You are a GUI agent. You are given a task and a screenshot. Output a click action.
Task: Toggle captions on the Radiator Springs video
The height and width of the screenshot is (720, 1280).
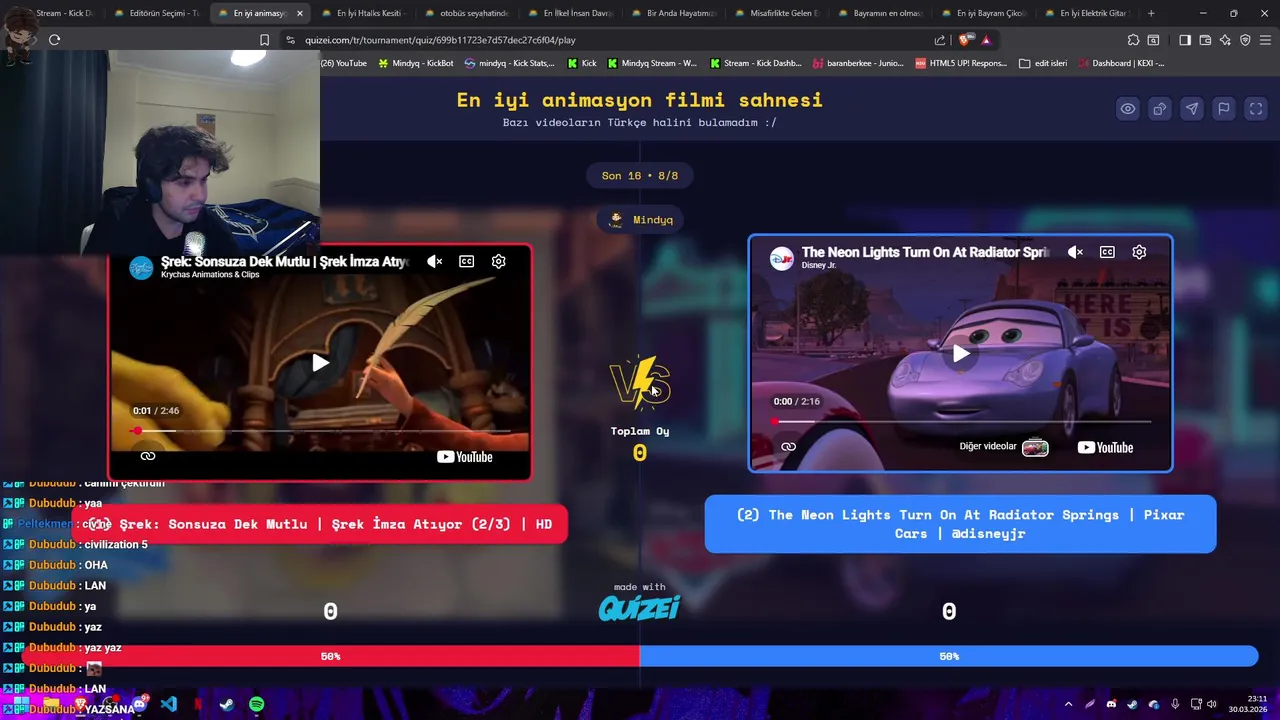click(1107, 252)
